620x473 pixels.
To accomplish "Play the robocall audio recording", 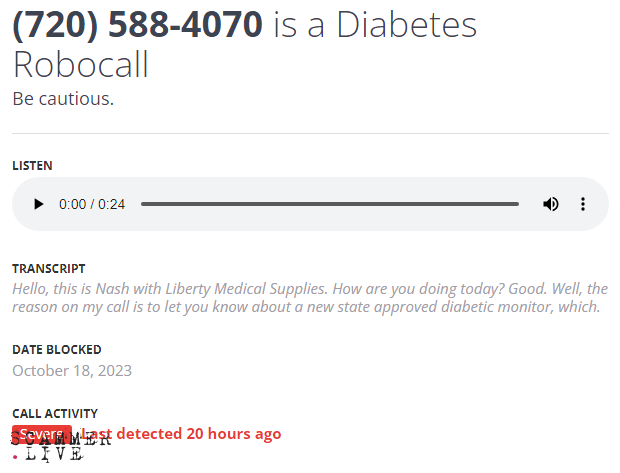I will [39, 204].
